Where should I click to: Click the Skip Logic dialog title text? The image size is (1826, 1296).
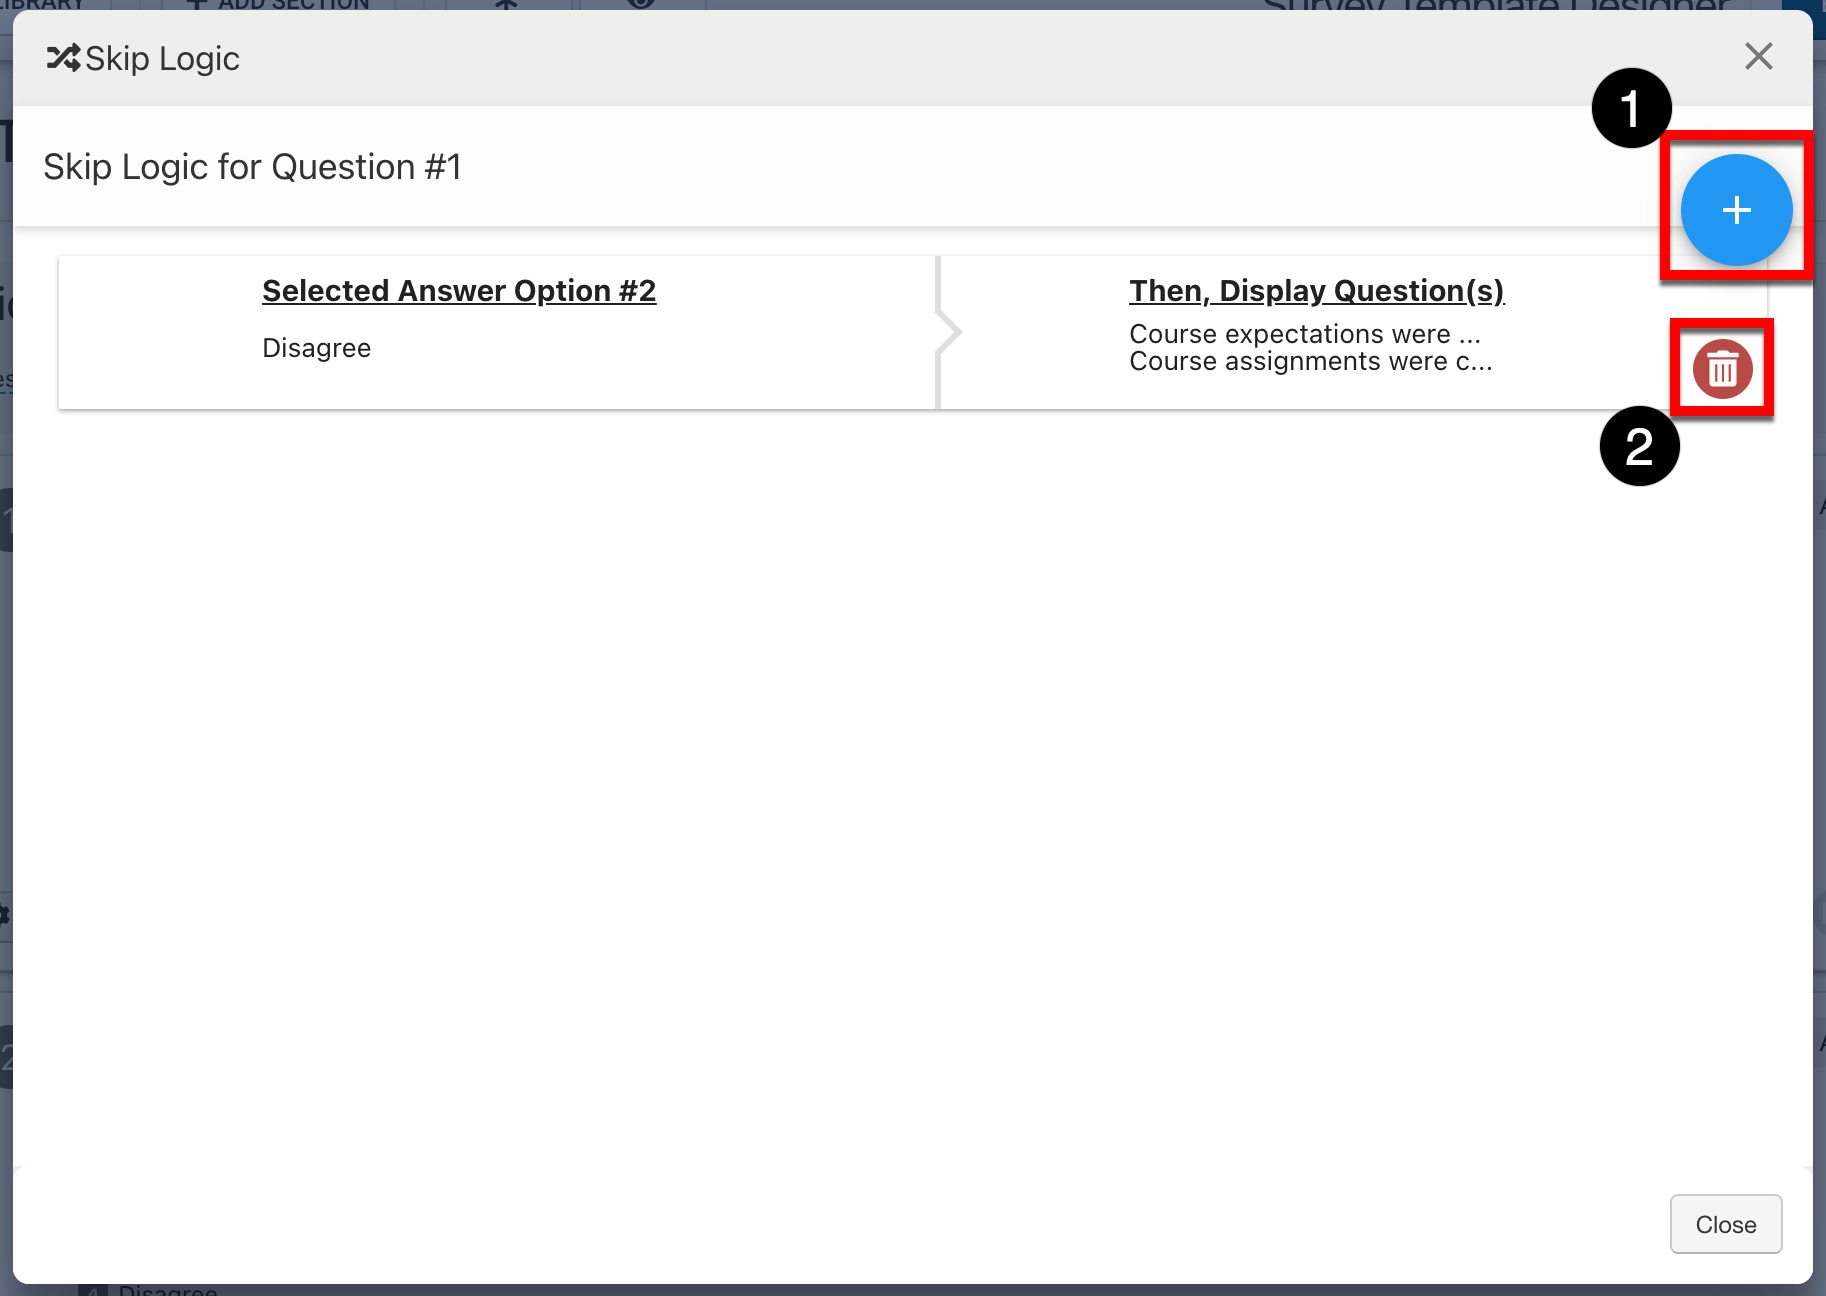tap(162, 59)
